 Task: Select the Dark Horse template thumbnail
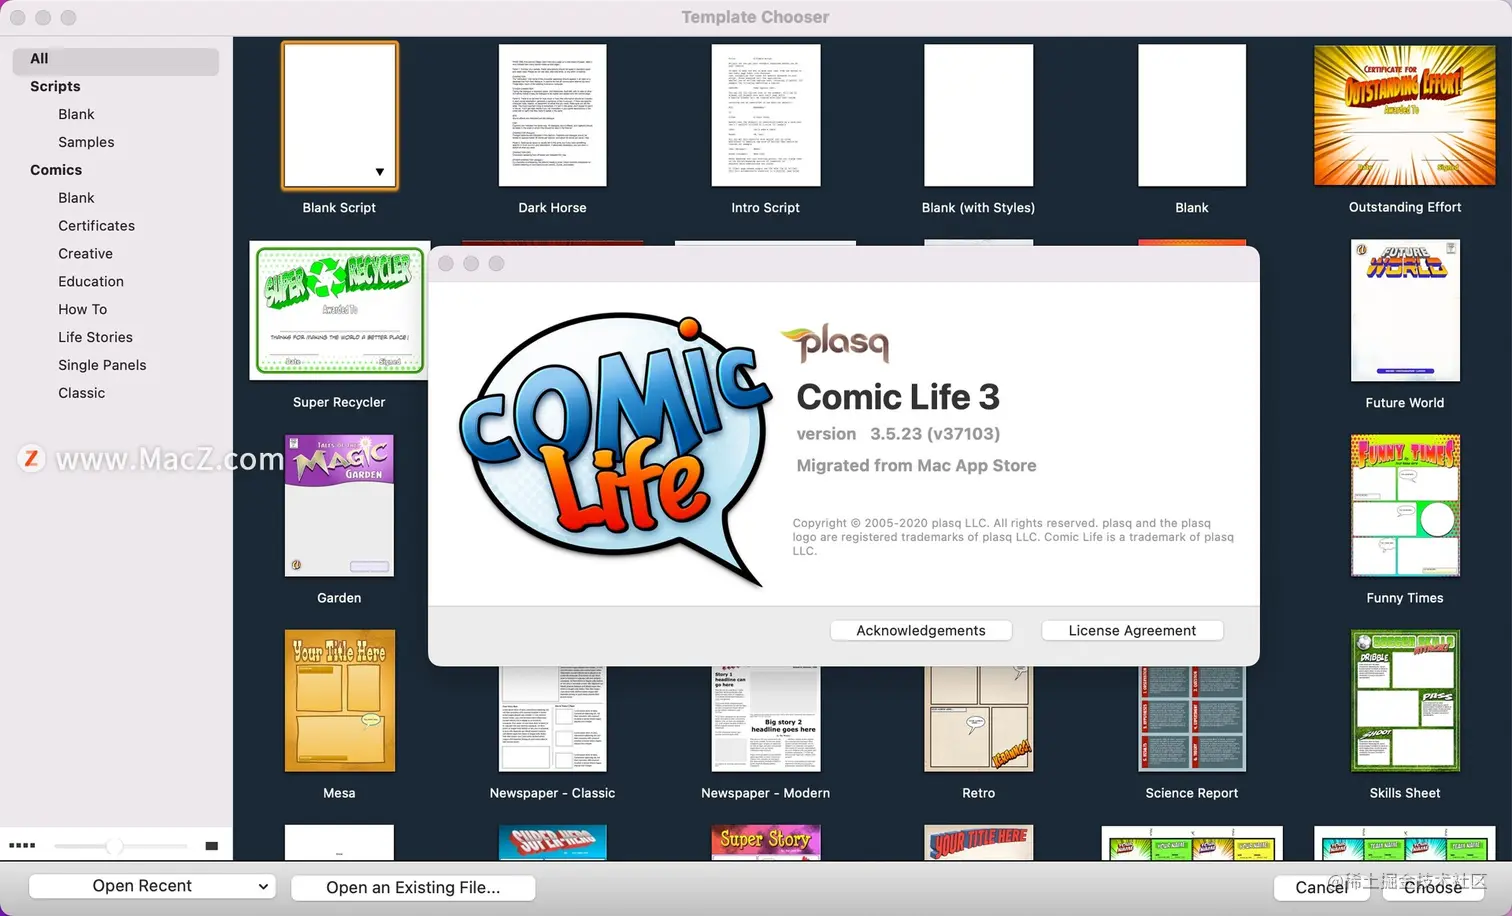(x=552, y=116)
